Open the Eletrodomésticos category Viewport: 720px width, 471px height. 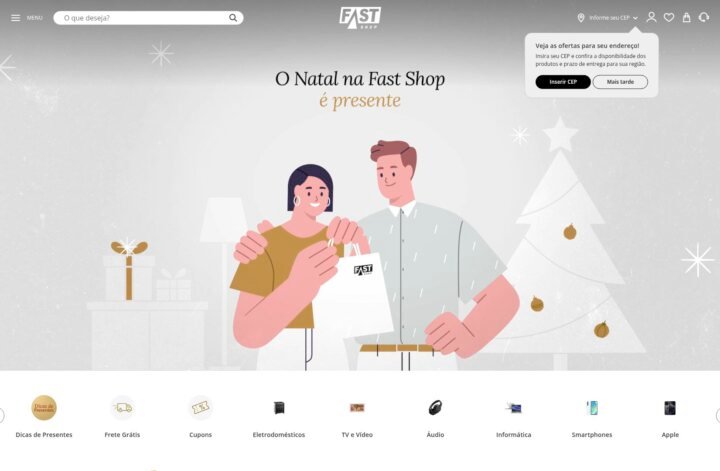click(279, 416)
